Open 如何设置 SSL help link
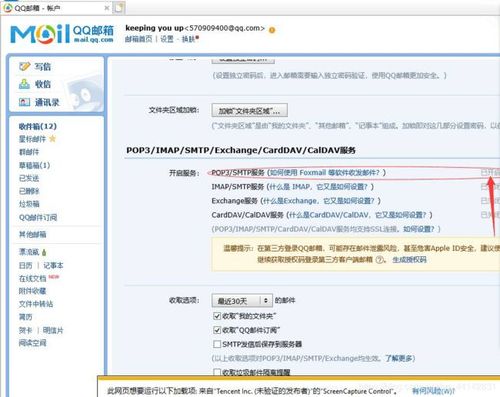 [x=419, y=229]
